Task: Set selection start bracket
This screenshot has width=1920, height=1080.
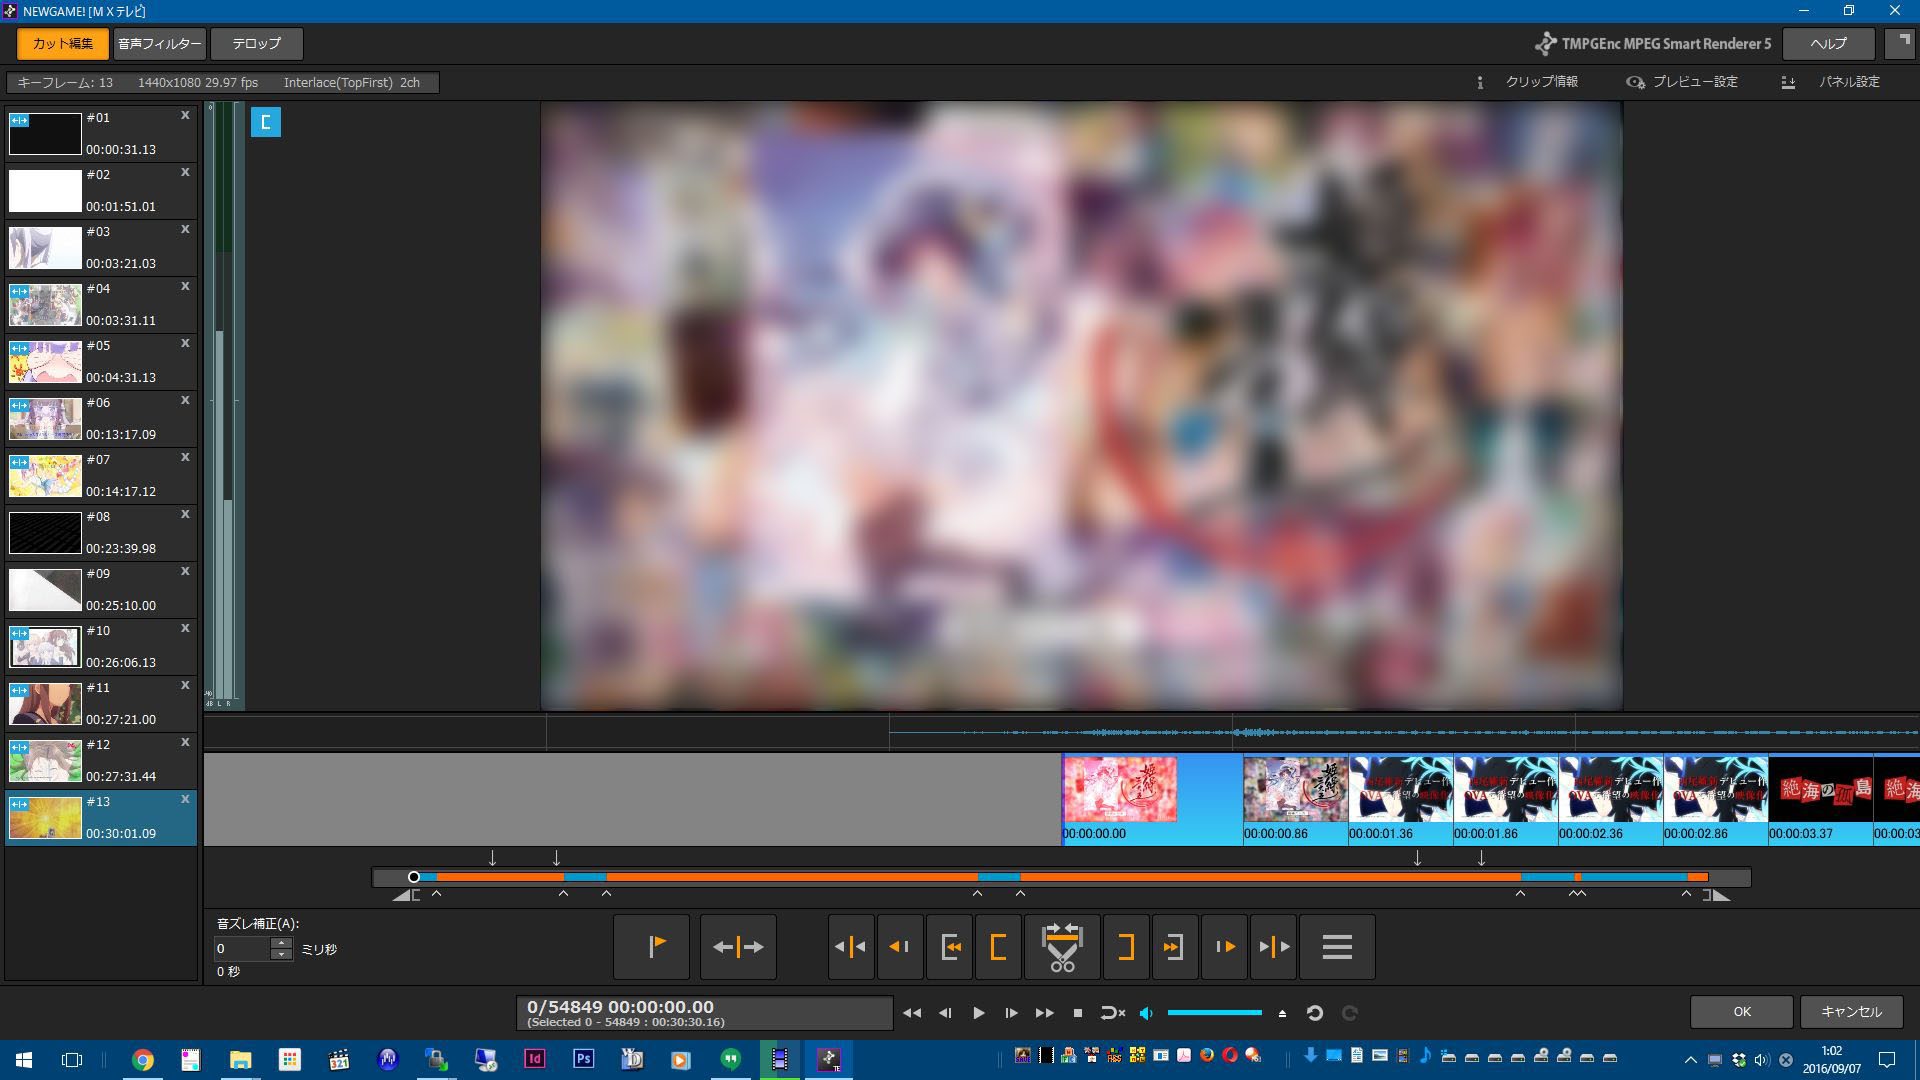Action: 998,946
